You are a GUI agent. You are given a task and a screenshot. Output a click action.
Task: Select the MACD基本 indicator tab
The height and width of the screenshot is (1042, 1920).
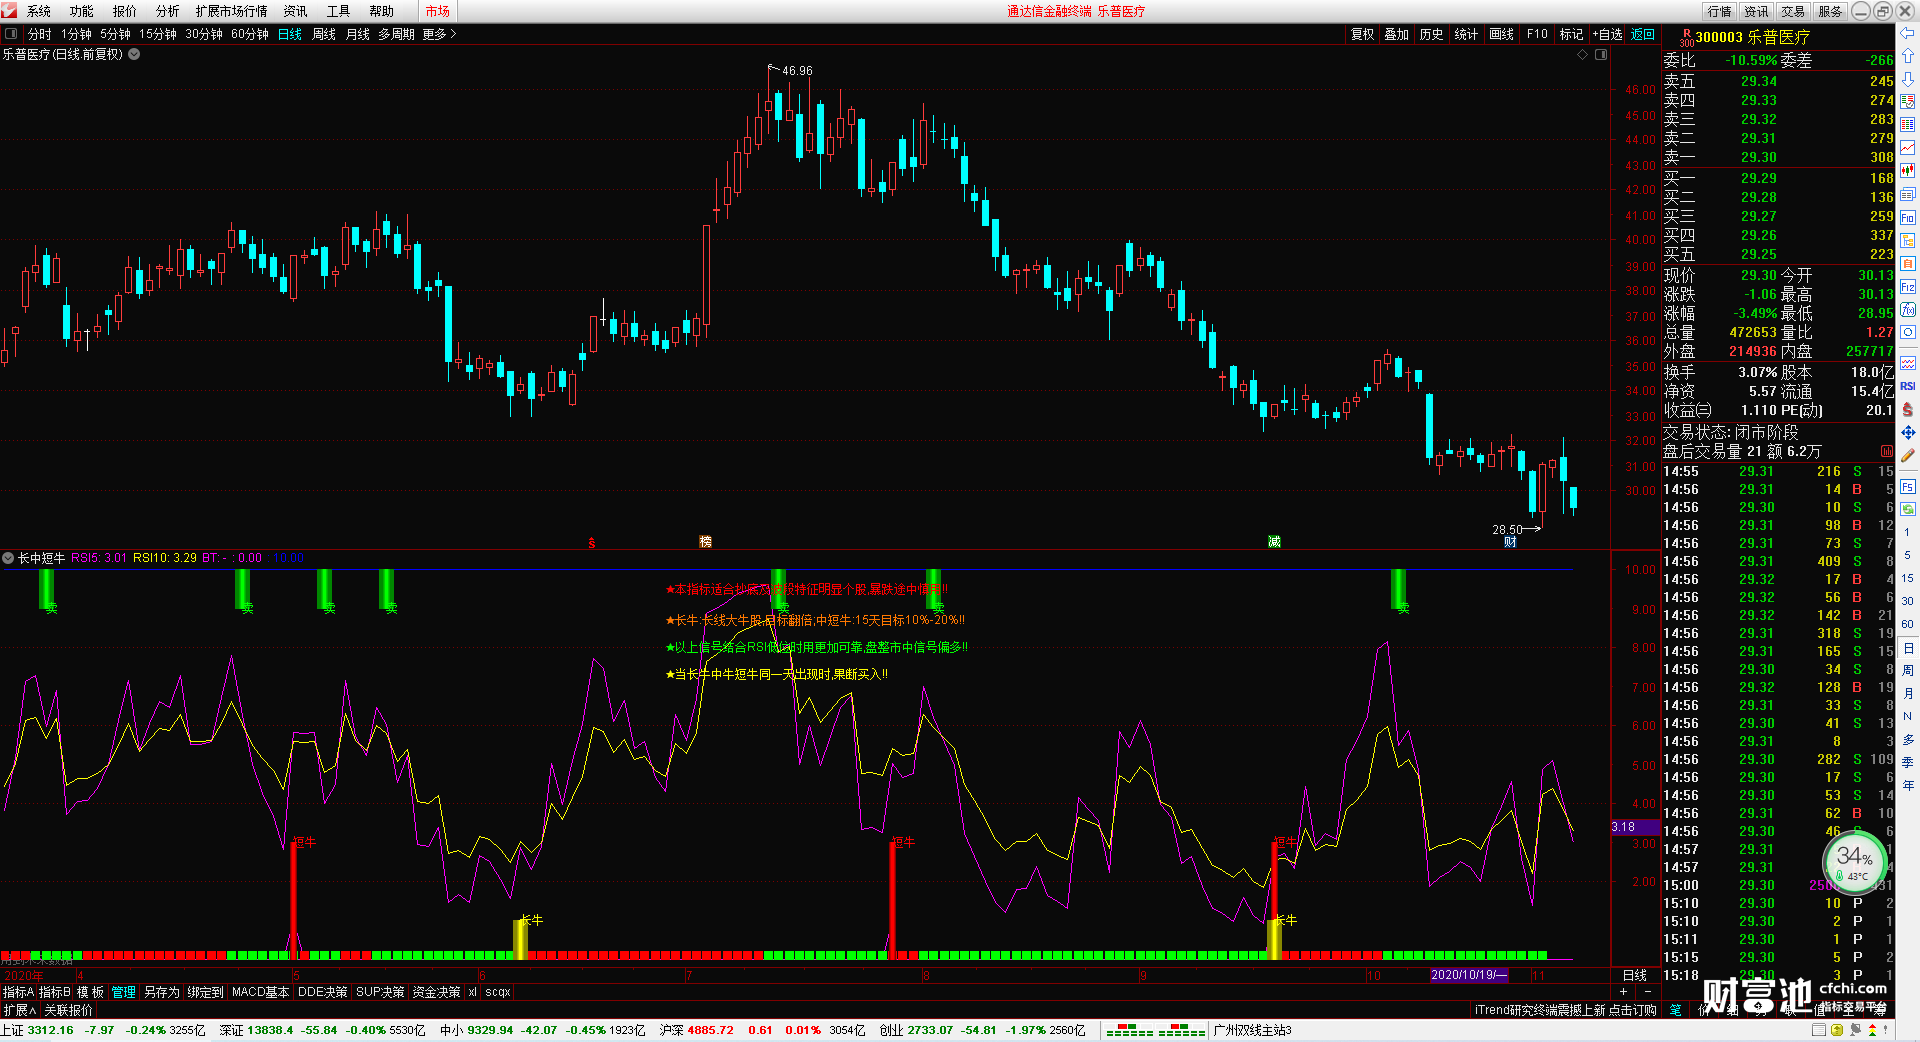[x=260, y=992]
